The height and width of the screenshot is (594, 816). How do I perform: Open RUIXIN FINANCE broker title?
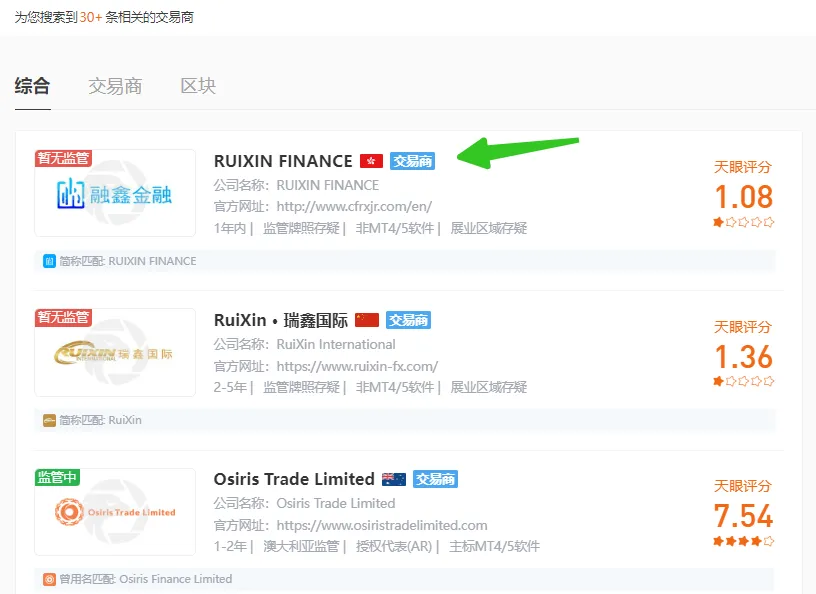(283, 161)
